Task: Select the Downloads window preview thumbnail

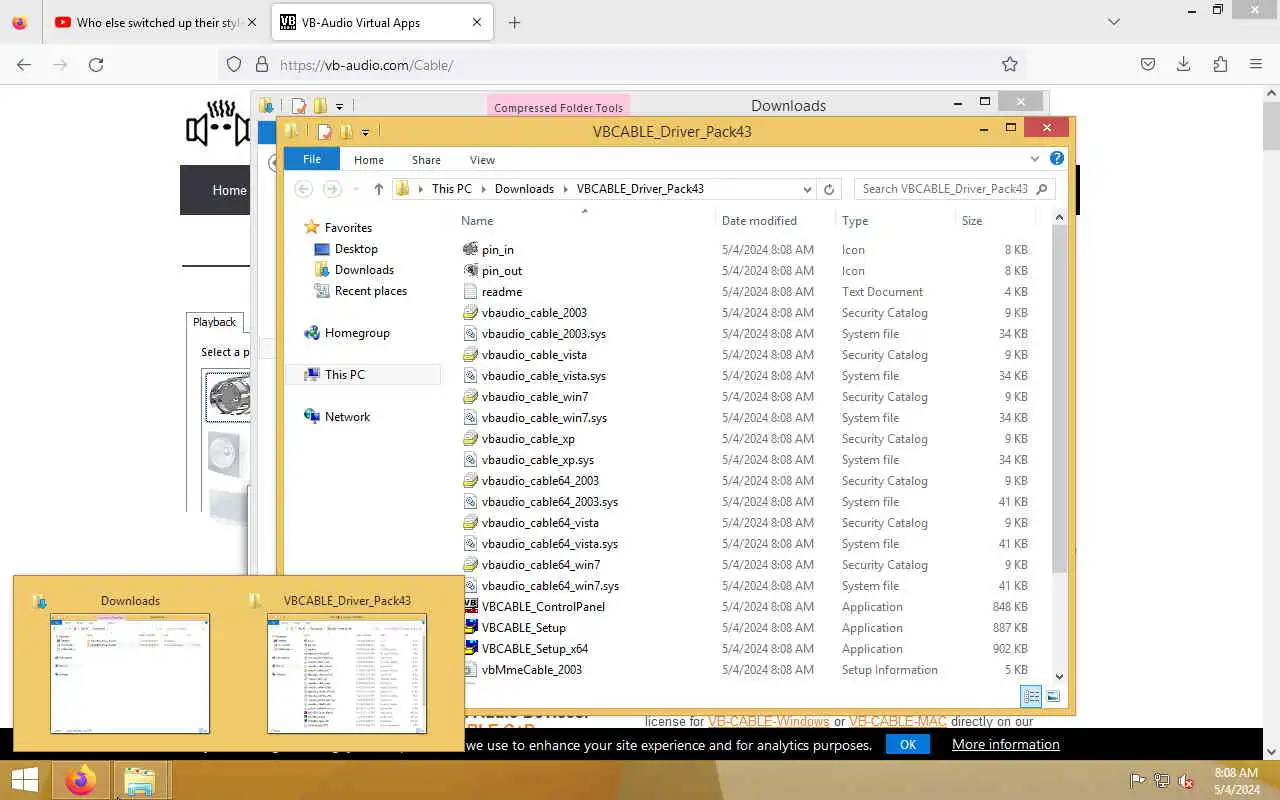Action: point(130,673)
